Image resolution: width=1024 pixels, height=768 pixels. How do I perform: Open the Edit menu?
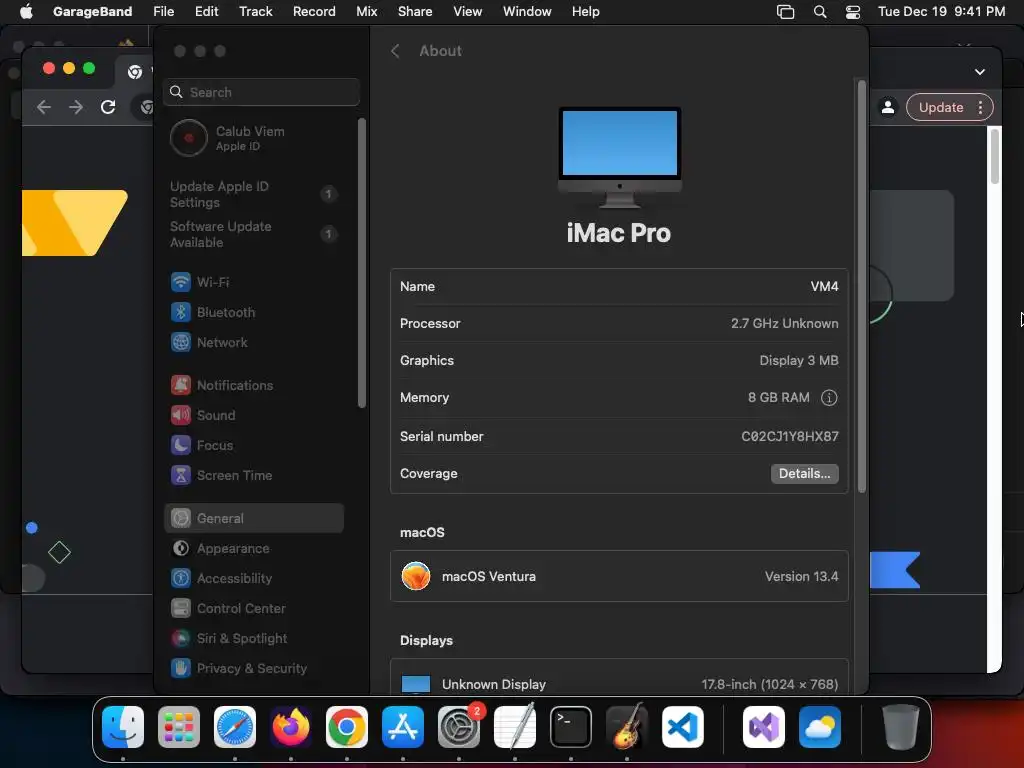pyautogui.click(x=206, y=11)
